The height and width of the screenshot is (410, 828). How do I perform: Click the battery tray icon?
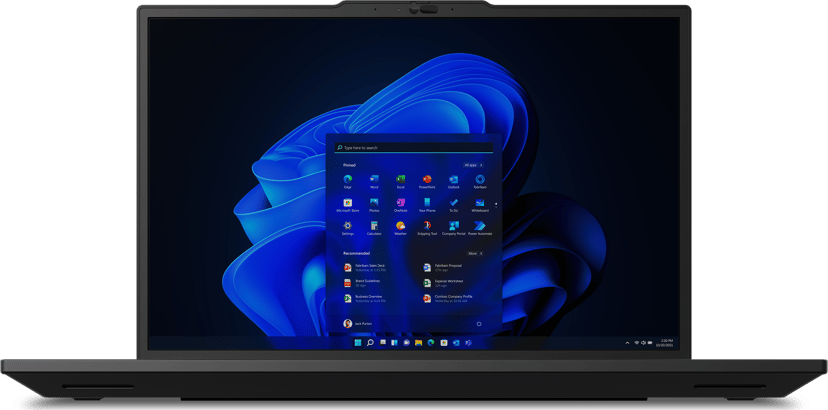[x=650, y=342]
